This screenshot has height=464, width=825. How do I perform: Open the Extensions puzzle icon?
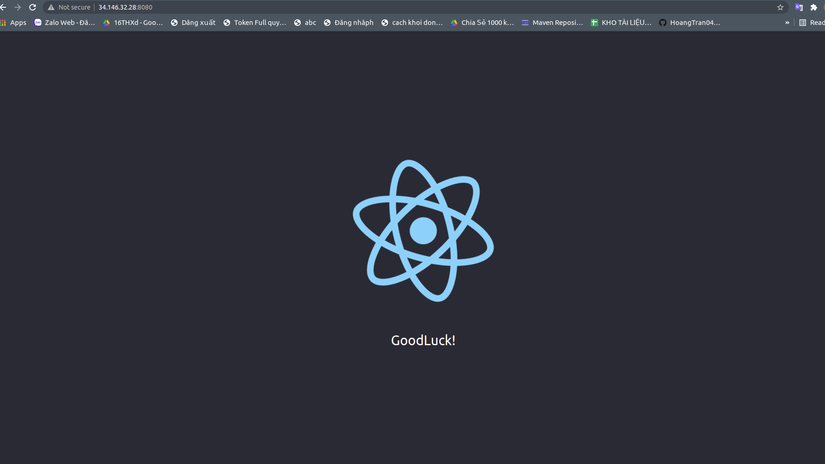point(813,7)
